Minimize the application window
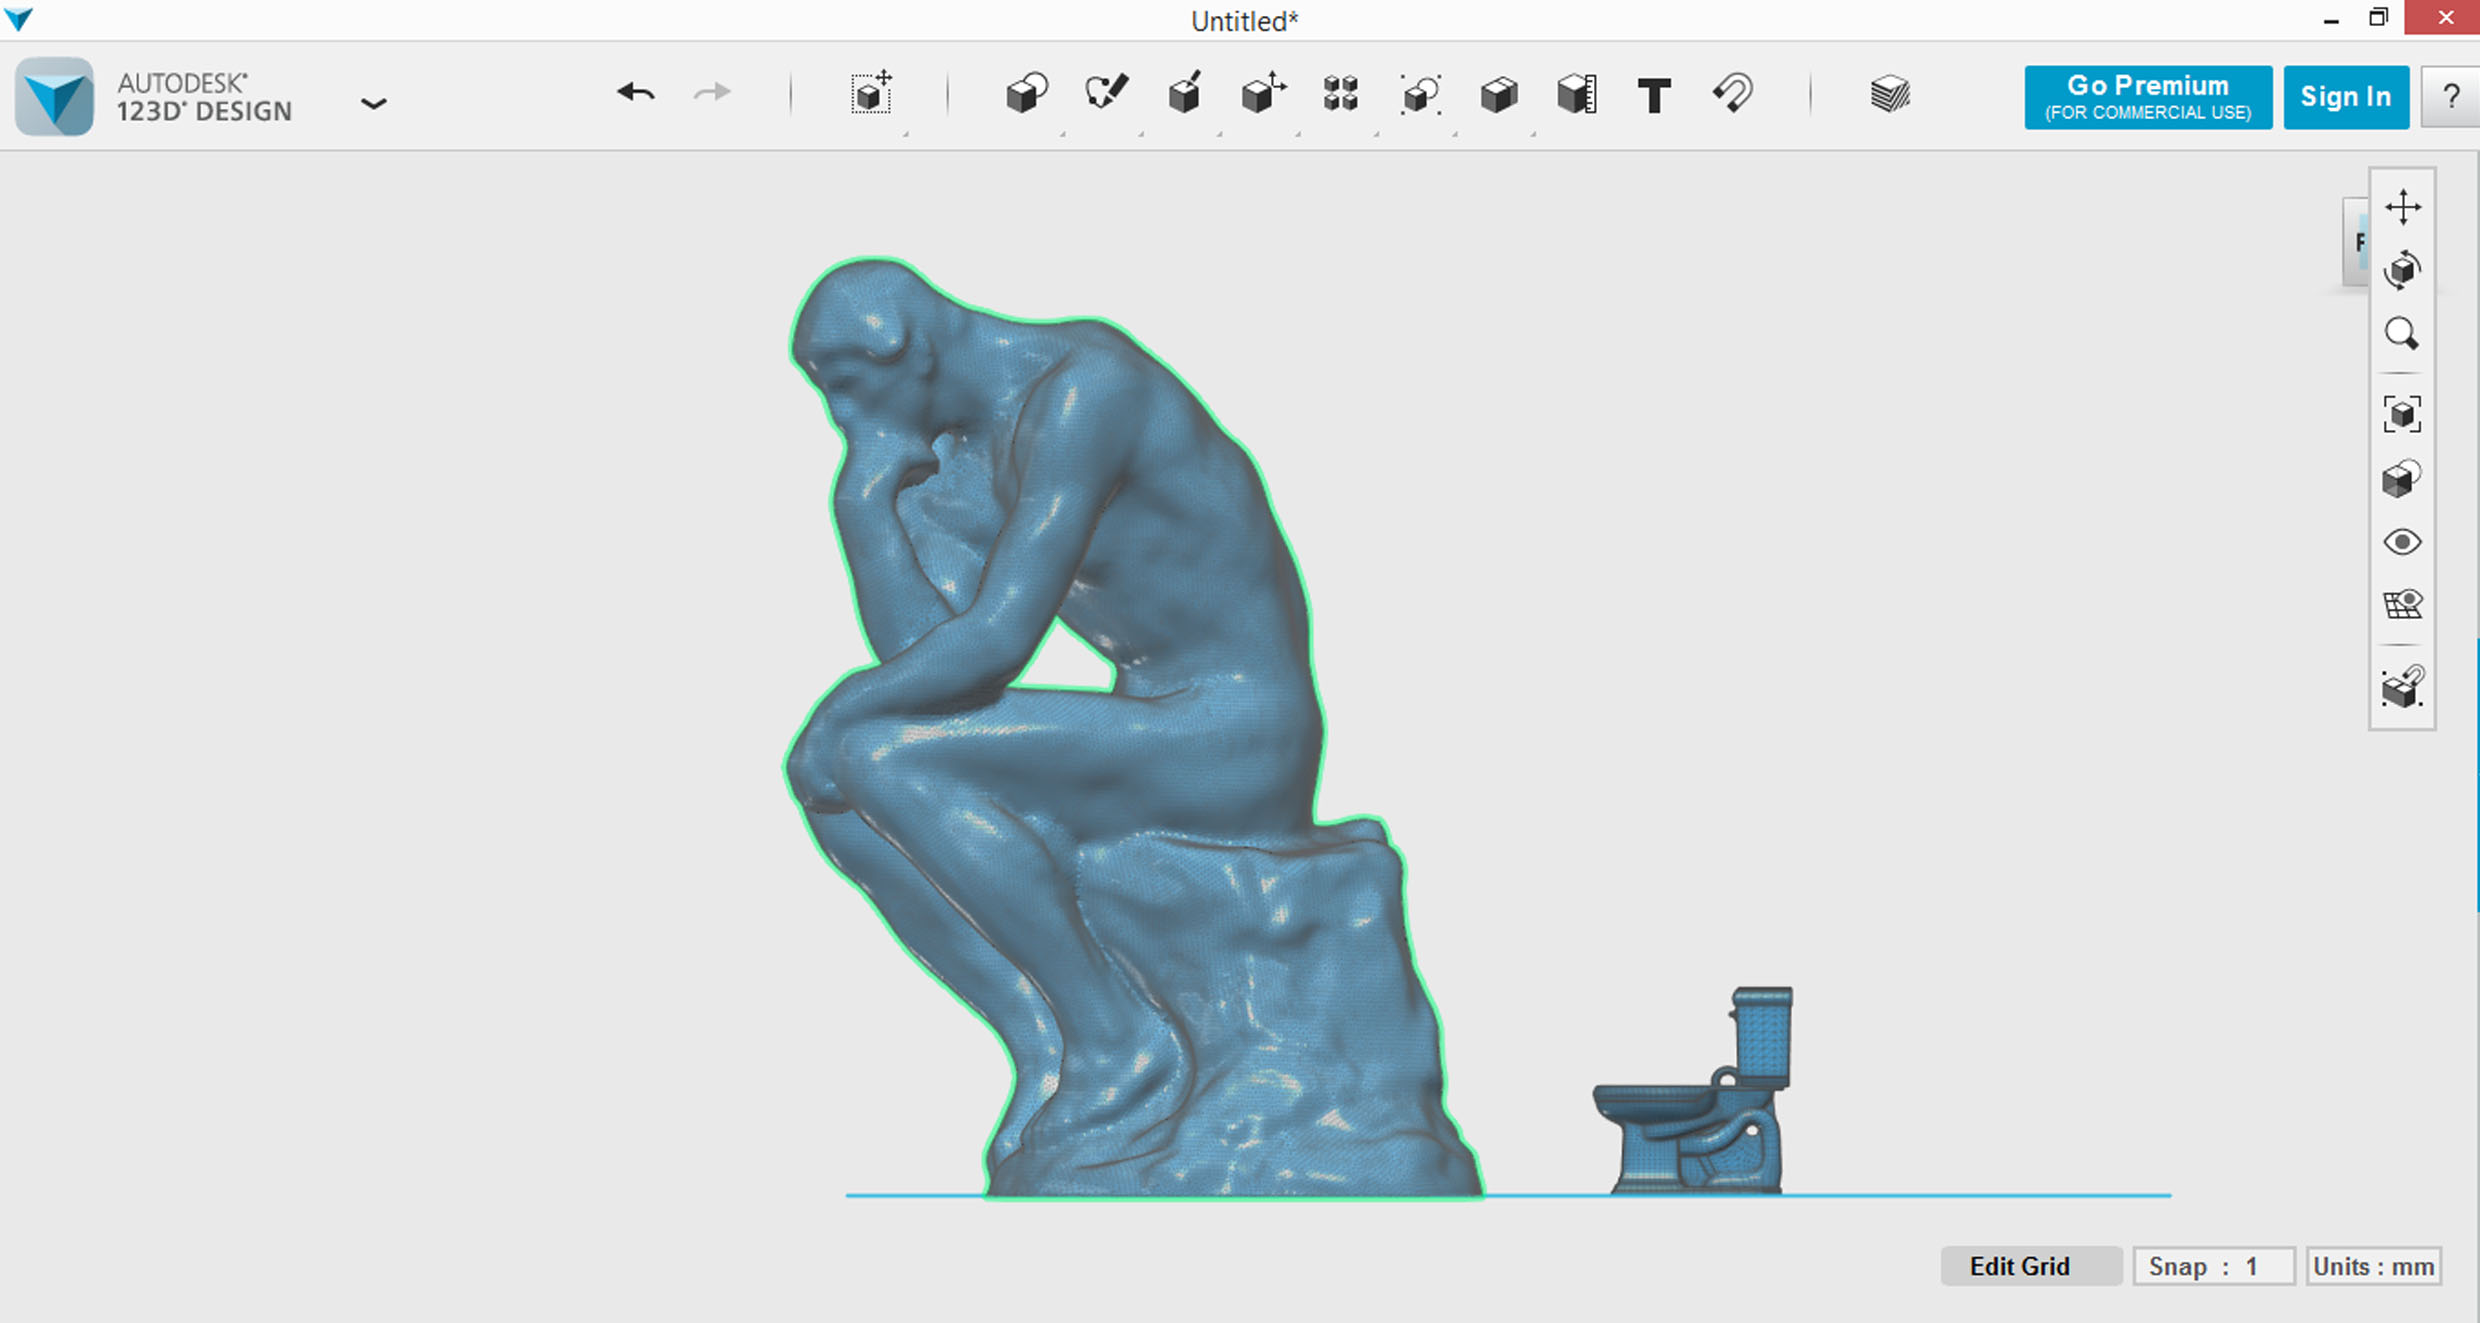2480x1323 pixels. coord(2331,19)
